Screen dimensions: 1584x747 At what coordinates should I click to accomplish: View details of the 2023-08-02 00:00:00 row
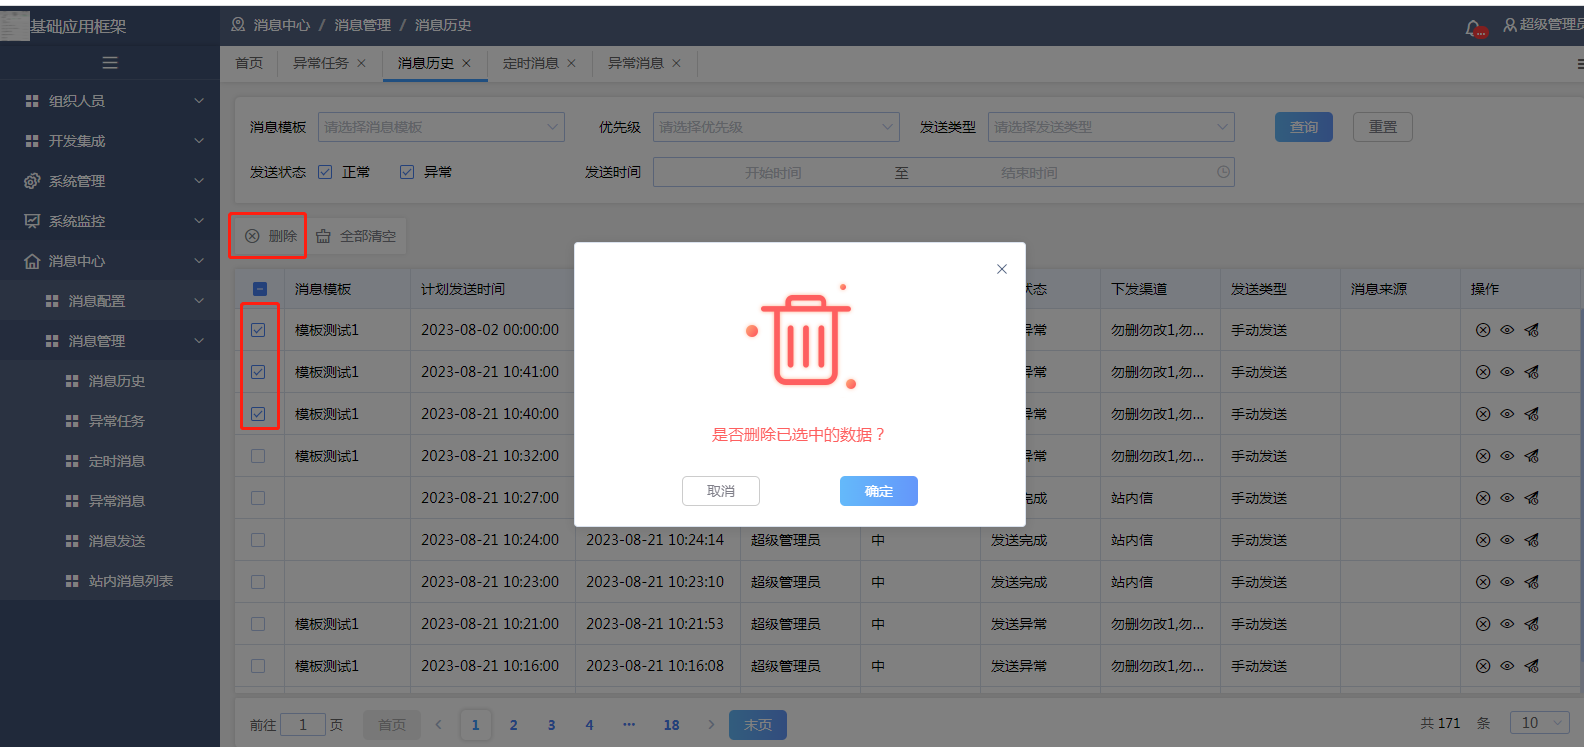tap(1507, 330)
